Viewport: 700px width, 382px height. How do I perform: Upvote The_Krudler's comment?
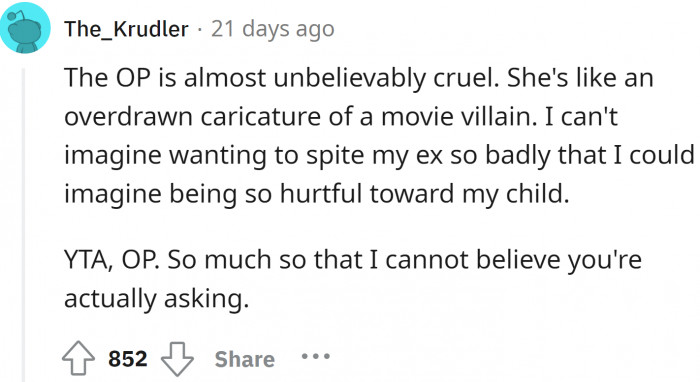tap(79, 358)
